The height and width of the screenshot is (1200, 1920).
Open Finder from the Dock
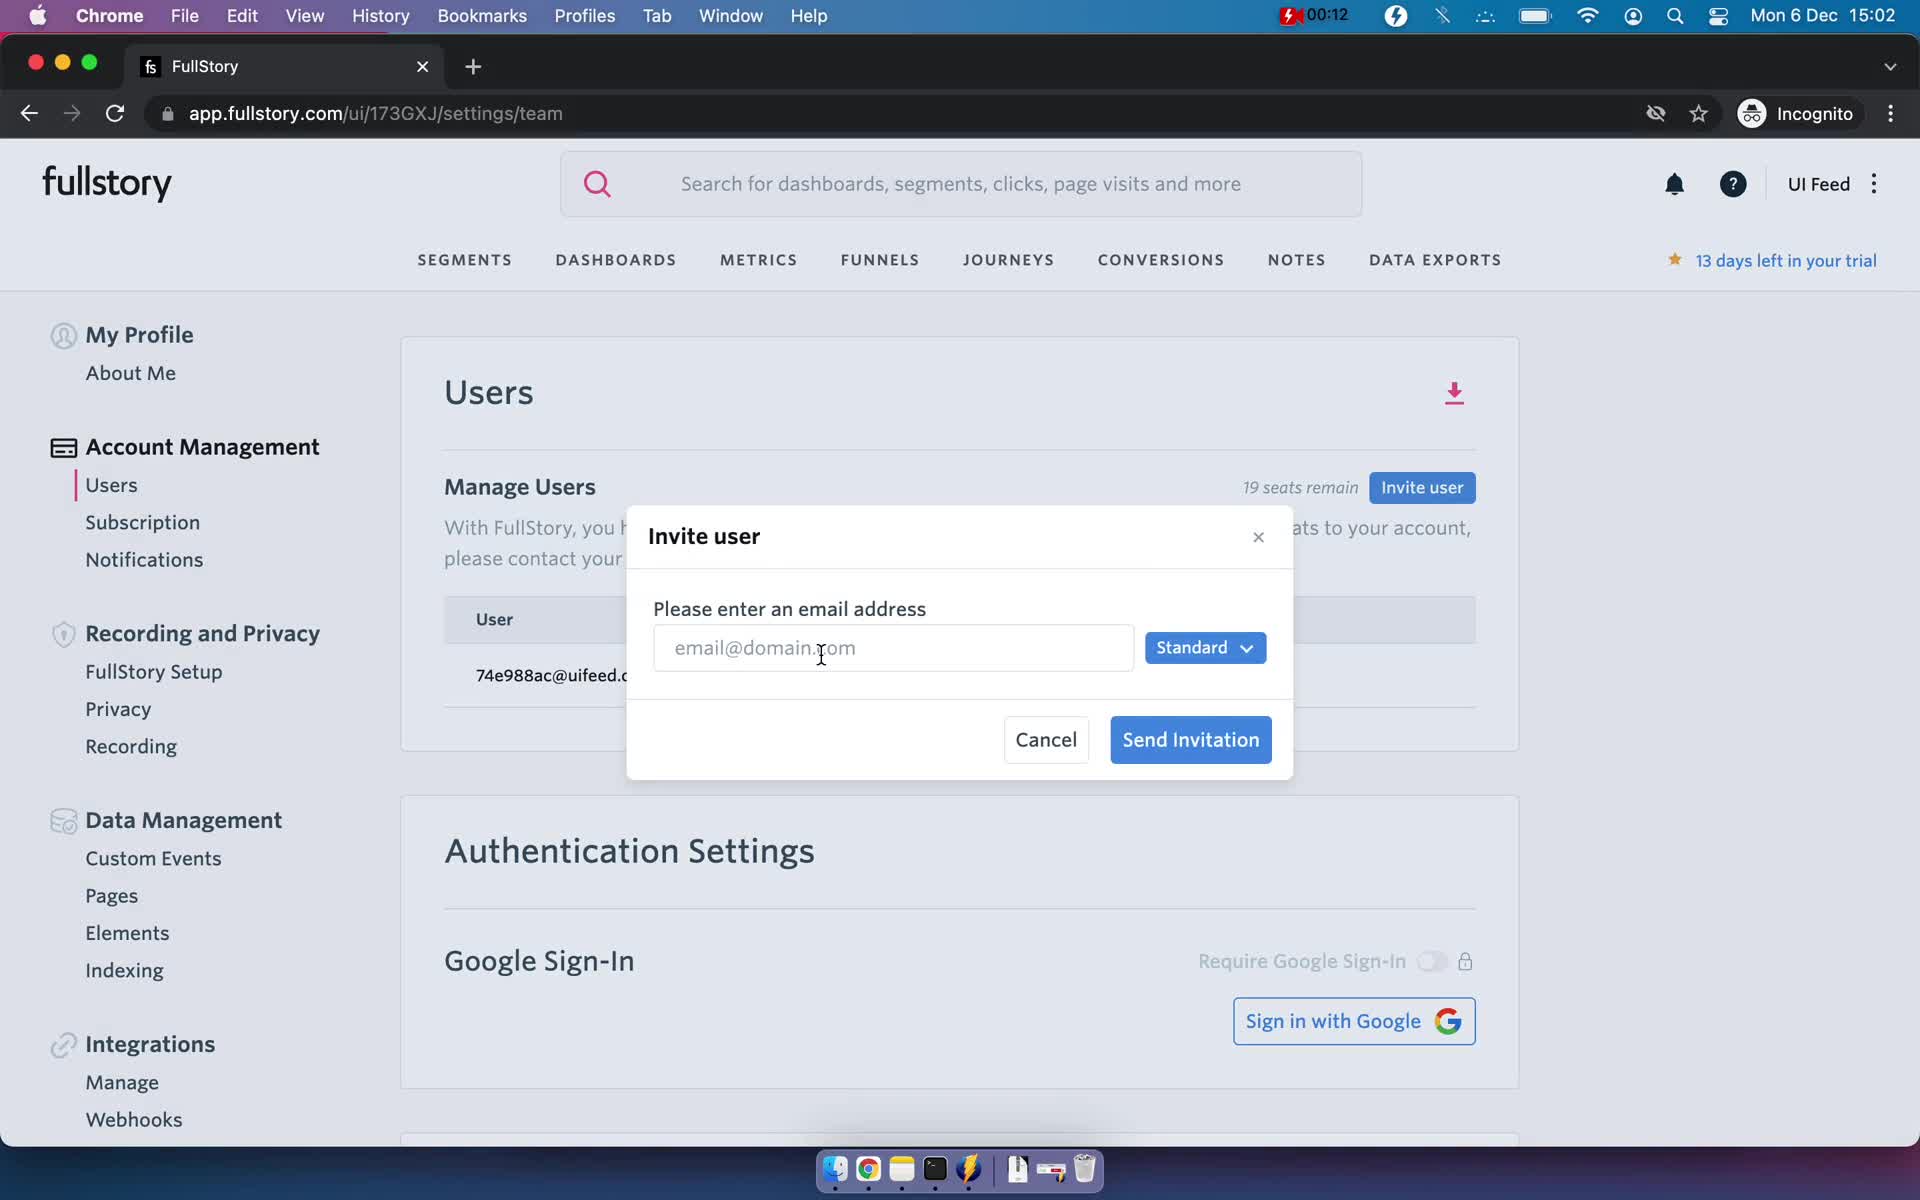[x=835, y=1169]
